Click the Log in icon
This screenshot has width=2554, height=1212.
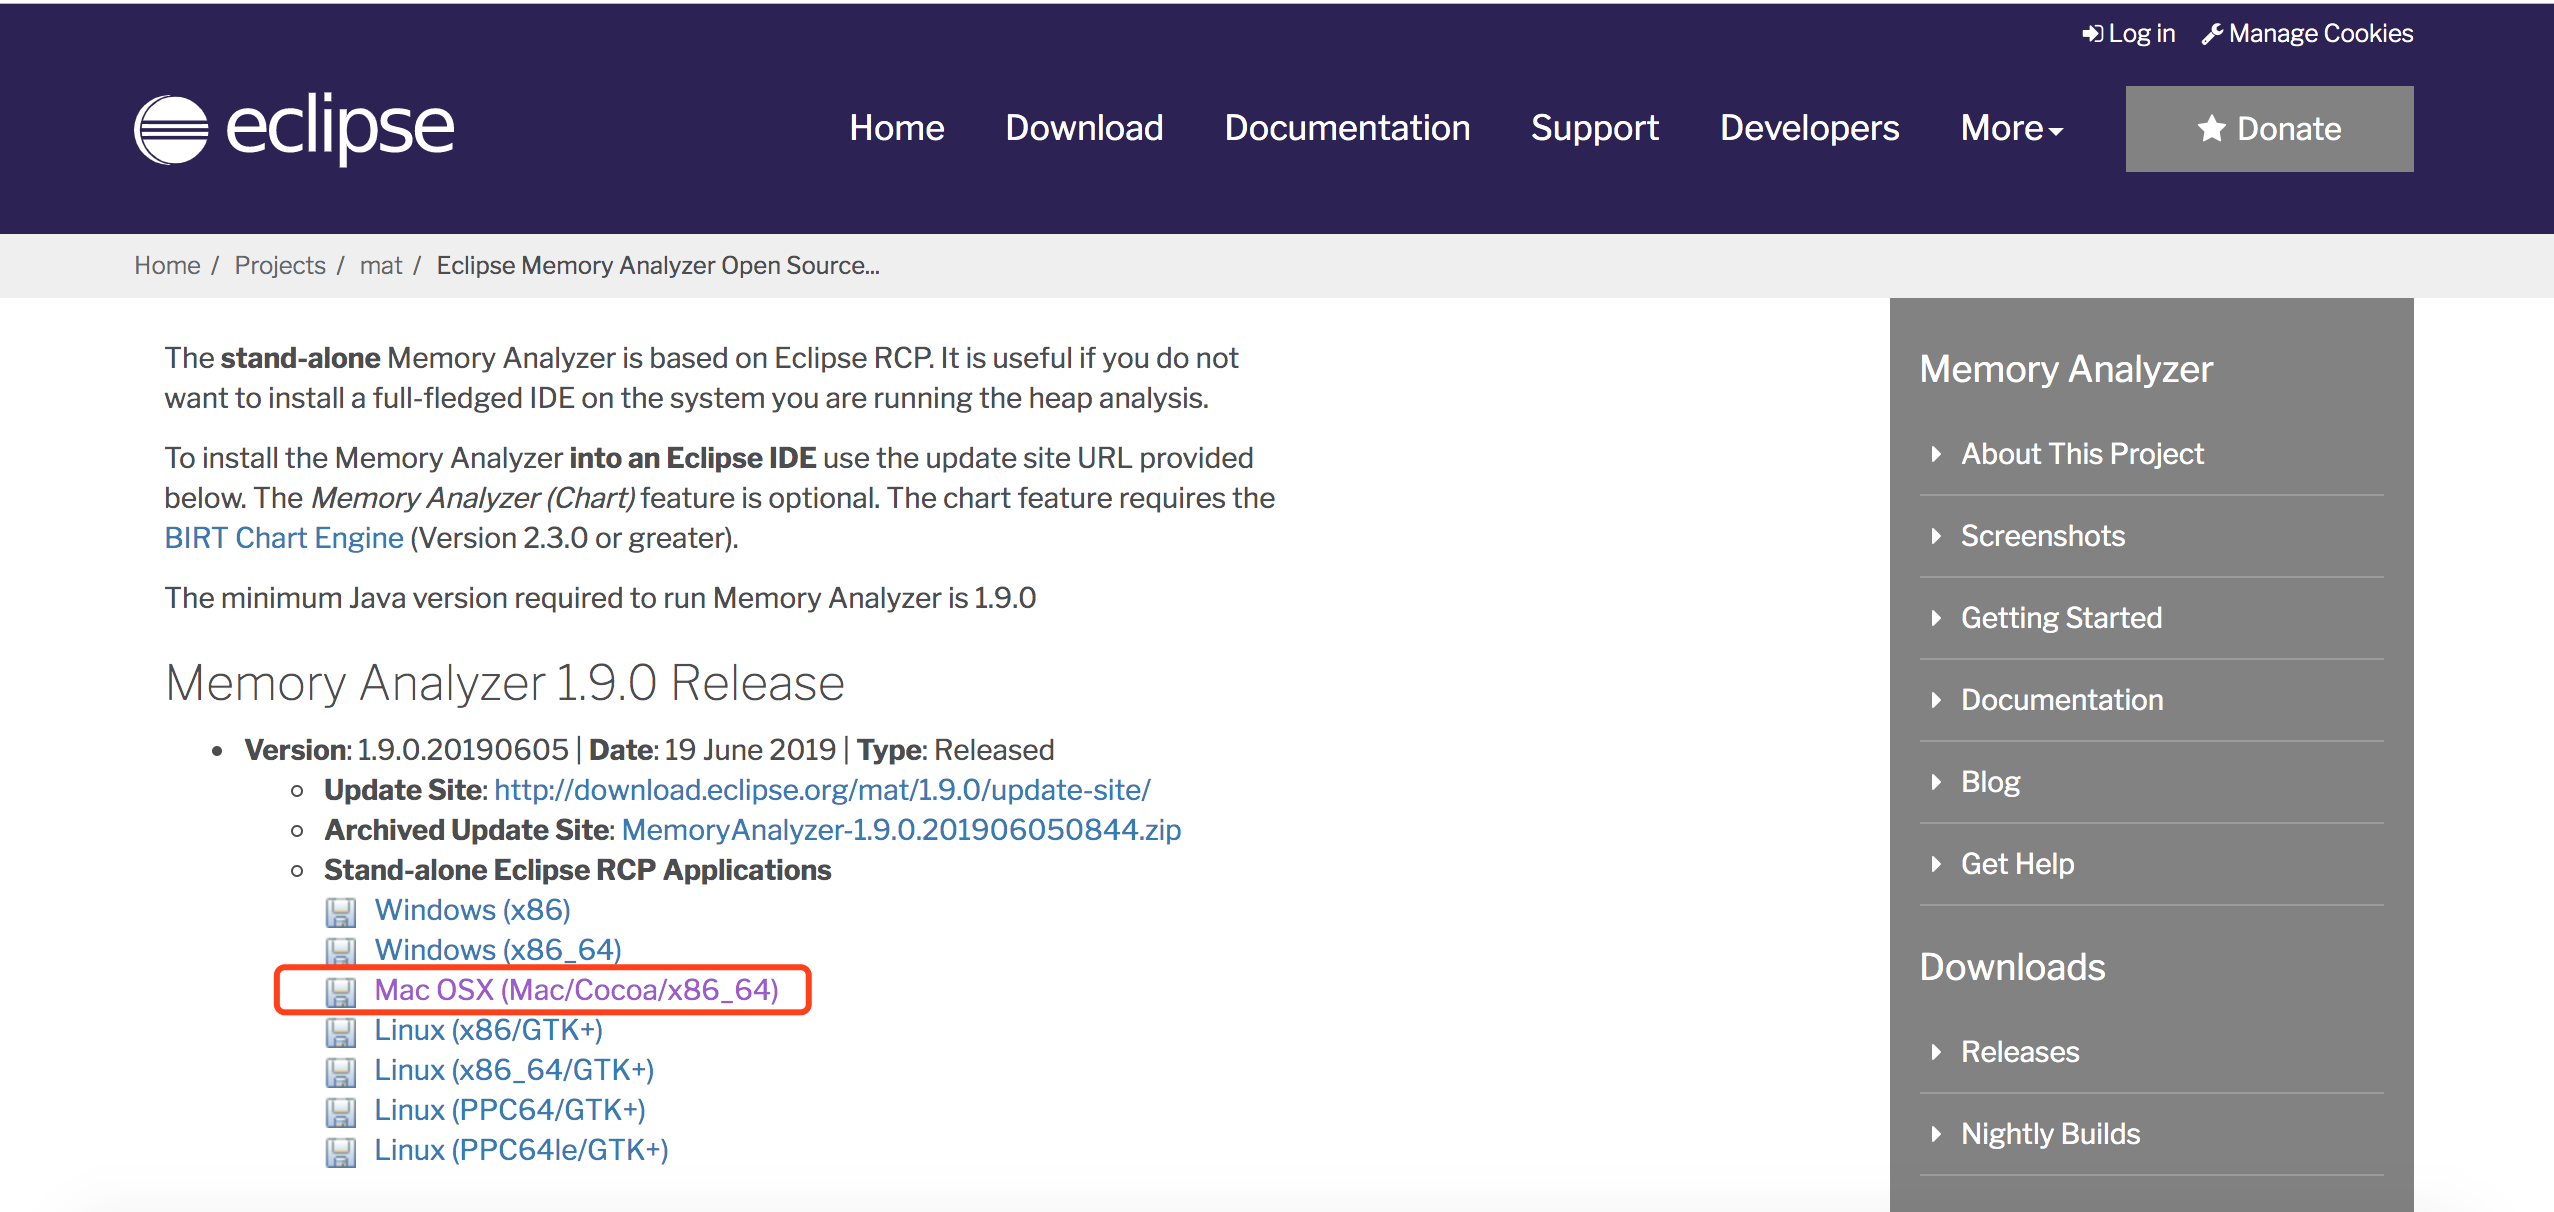2093,32
